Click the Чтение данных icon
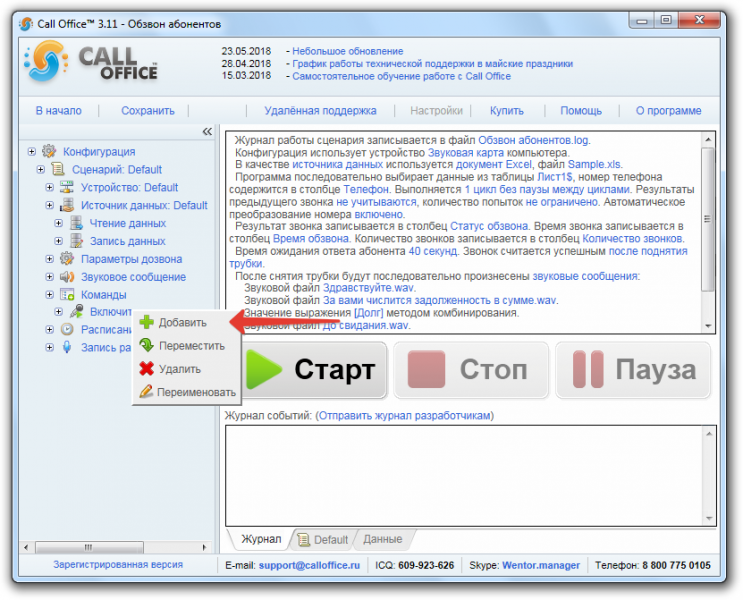Screen dimensions: 743x600 coord(76,223)
